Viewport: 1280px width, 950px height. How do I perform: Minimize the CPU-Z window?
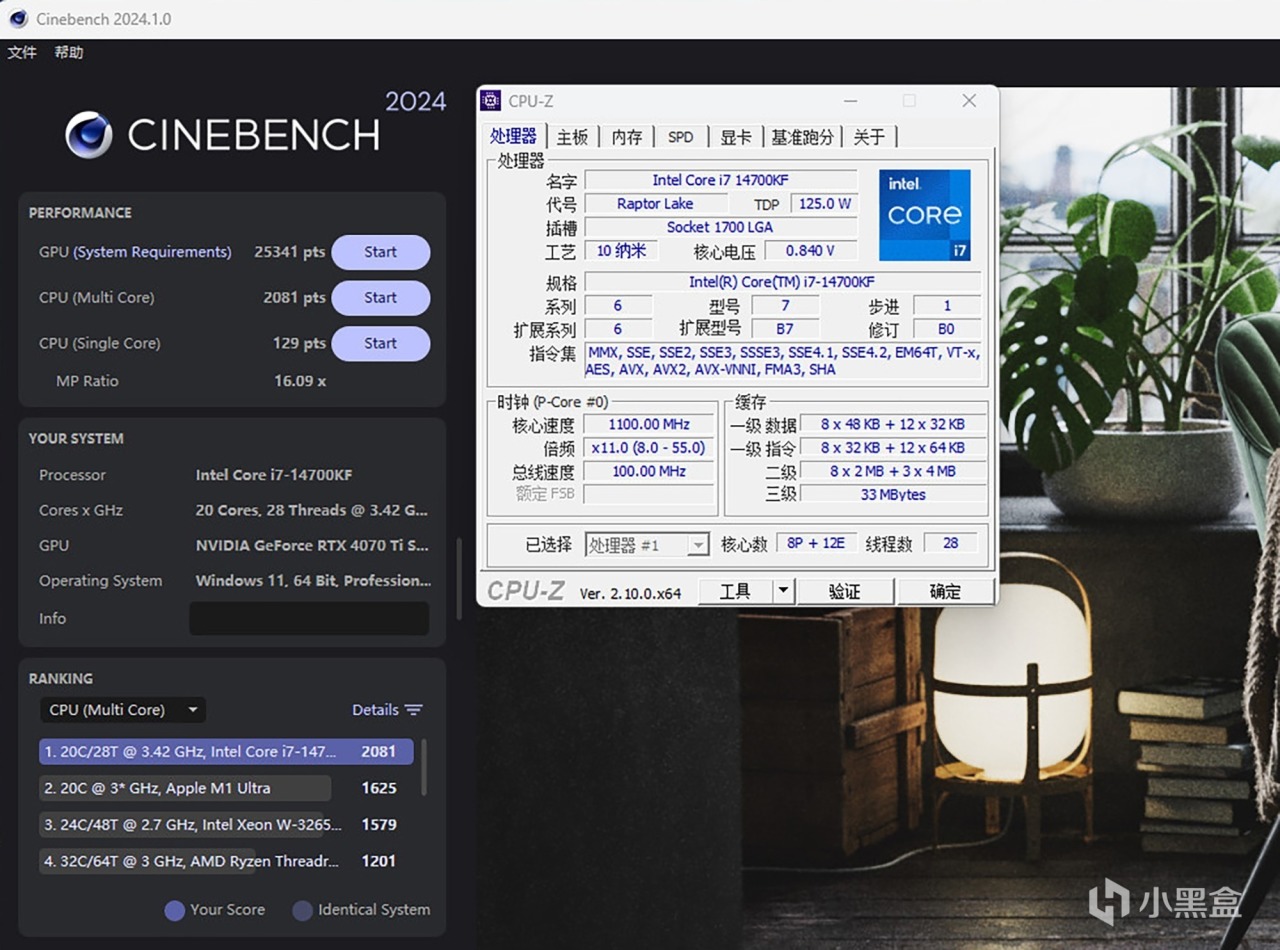point(850,101)
